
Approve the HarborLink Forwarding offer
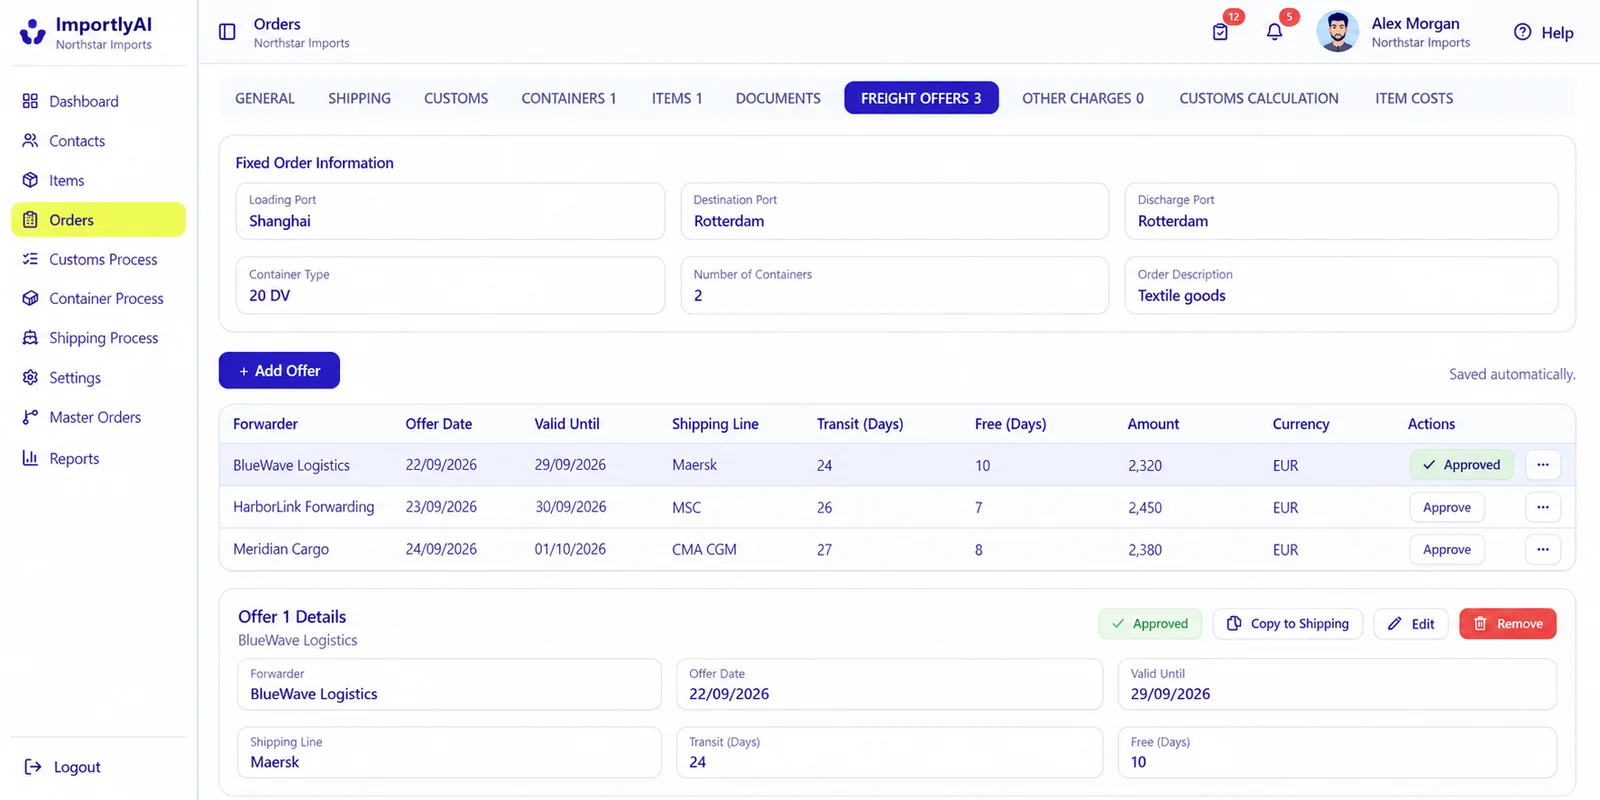(x=1447, y=507)
